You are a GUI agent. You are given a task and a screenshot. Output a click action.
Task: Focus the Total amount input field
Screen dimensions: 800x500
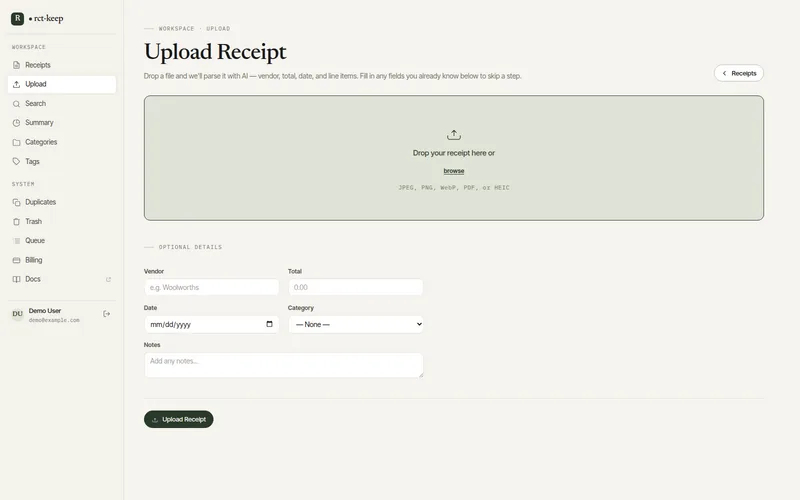click(356, 287)
